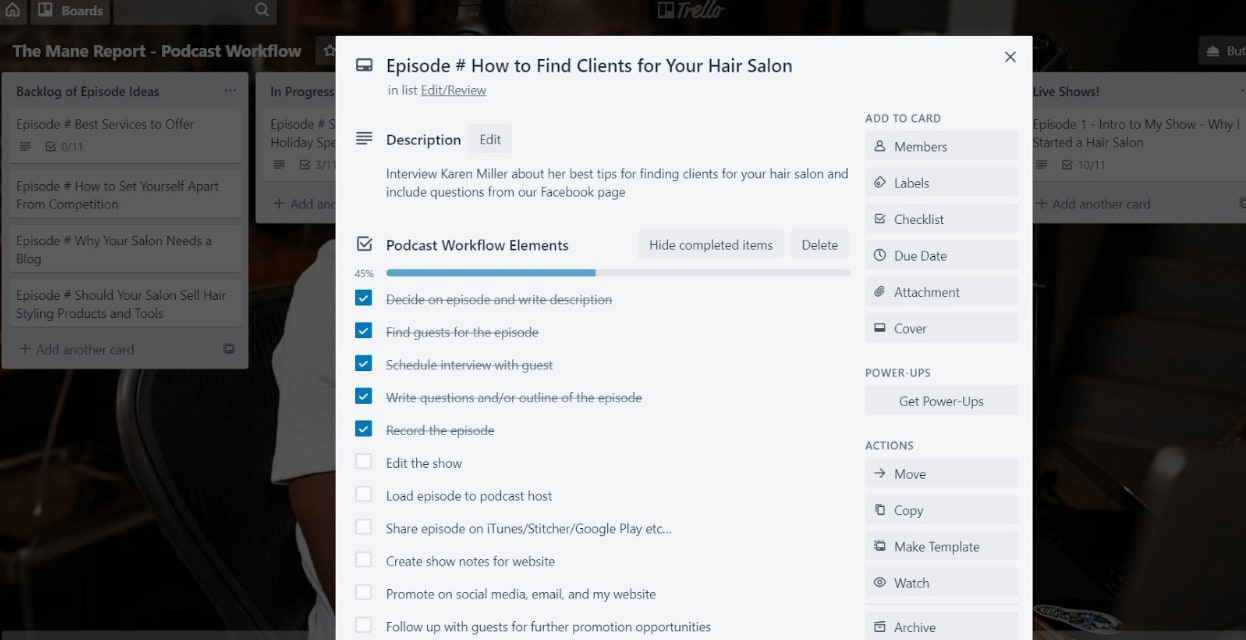Uncheck Schedule interview with guest
Viewport: 1246px width, 640px height.
364,365
